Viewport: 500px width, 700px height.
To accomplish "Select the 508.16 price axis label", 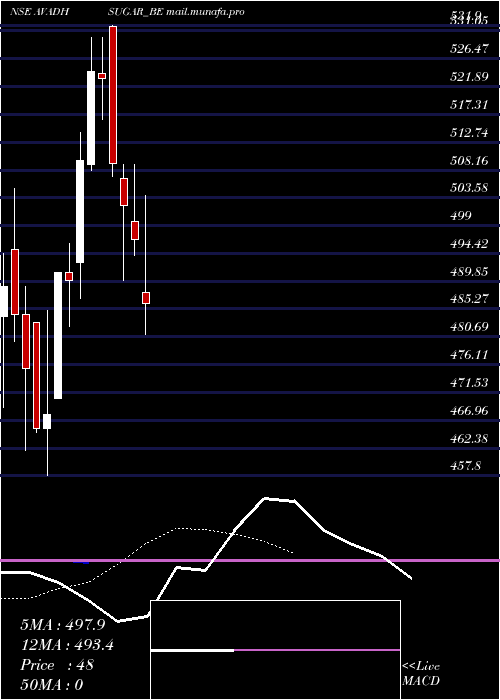I will coord(469,160).
